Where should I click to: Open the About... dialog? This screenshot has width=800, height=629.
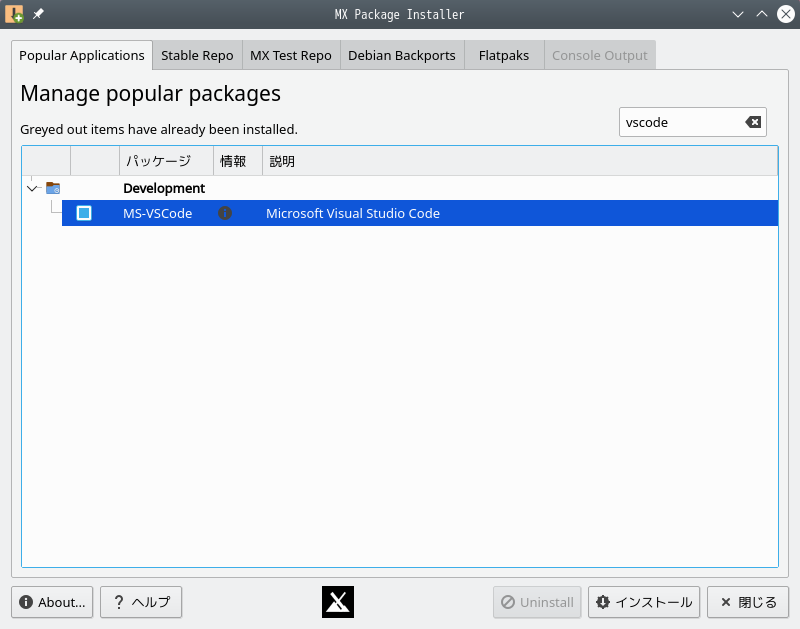[x=52, y=602]
